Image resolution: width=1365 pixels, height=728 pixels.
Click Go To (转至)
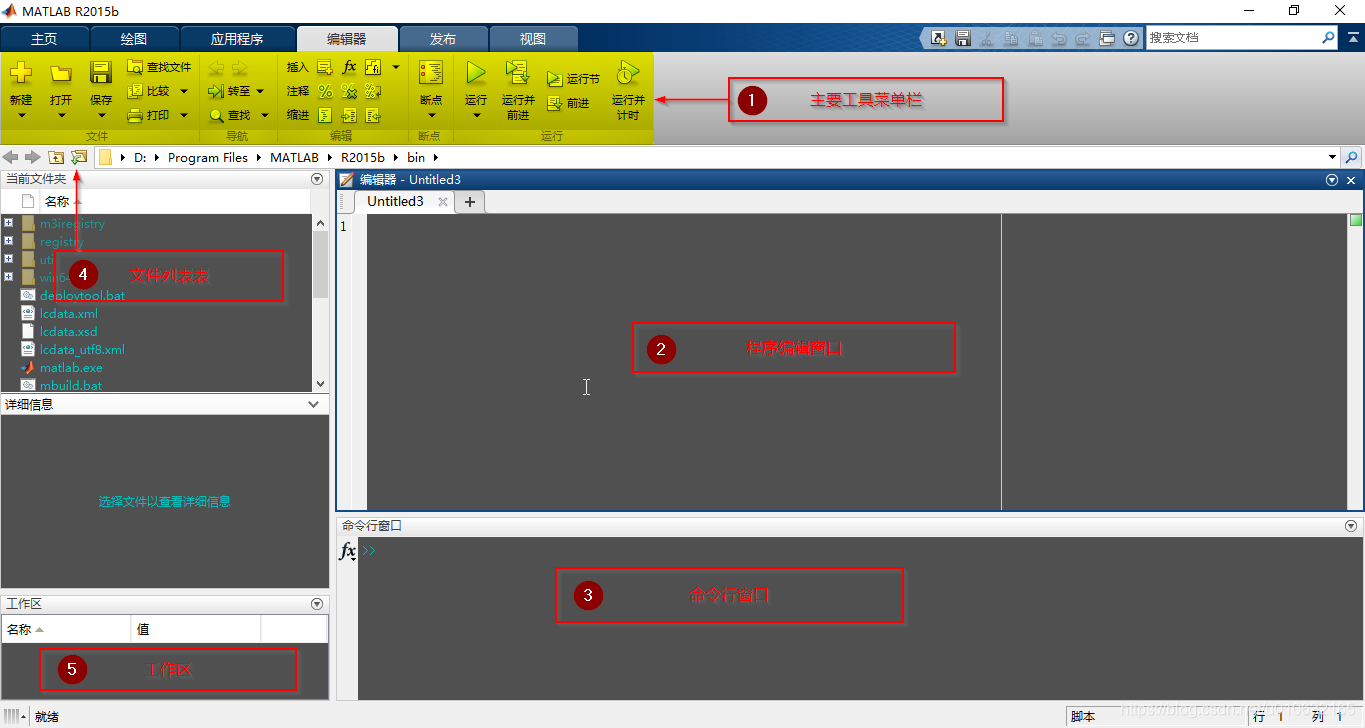[x=230, y=91]
